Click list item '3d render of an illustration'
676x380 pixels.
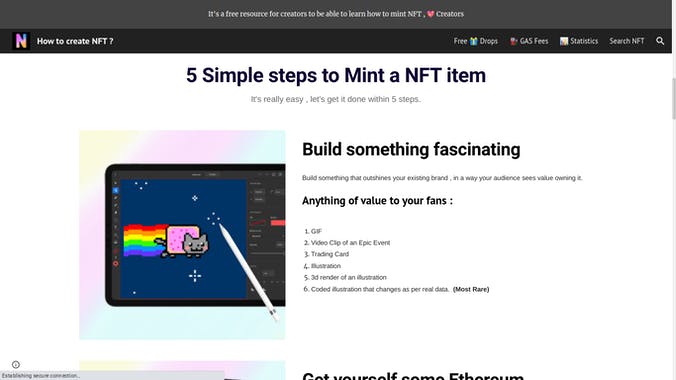point(349,277)
